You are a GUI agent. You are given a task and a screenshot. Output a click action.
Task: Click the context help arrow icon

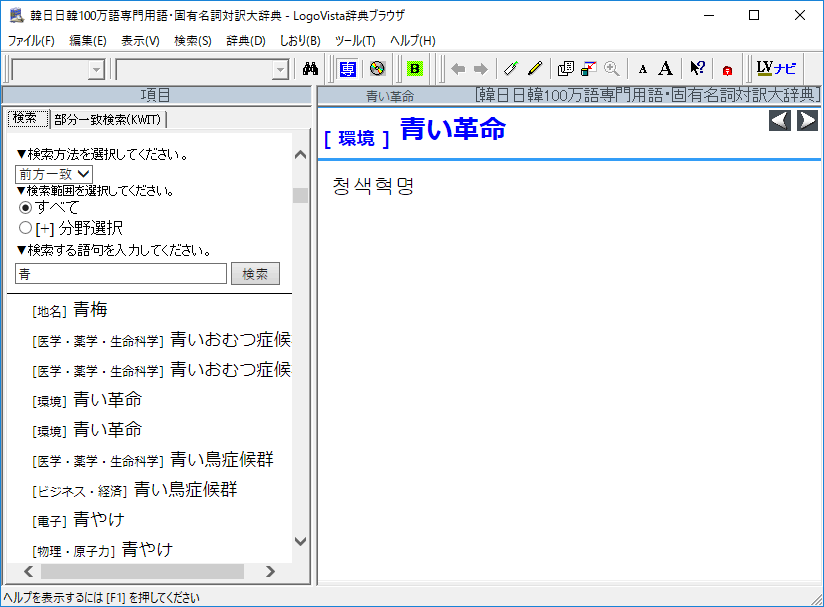click(698, 69)
